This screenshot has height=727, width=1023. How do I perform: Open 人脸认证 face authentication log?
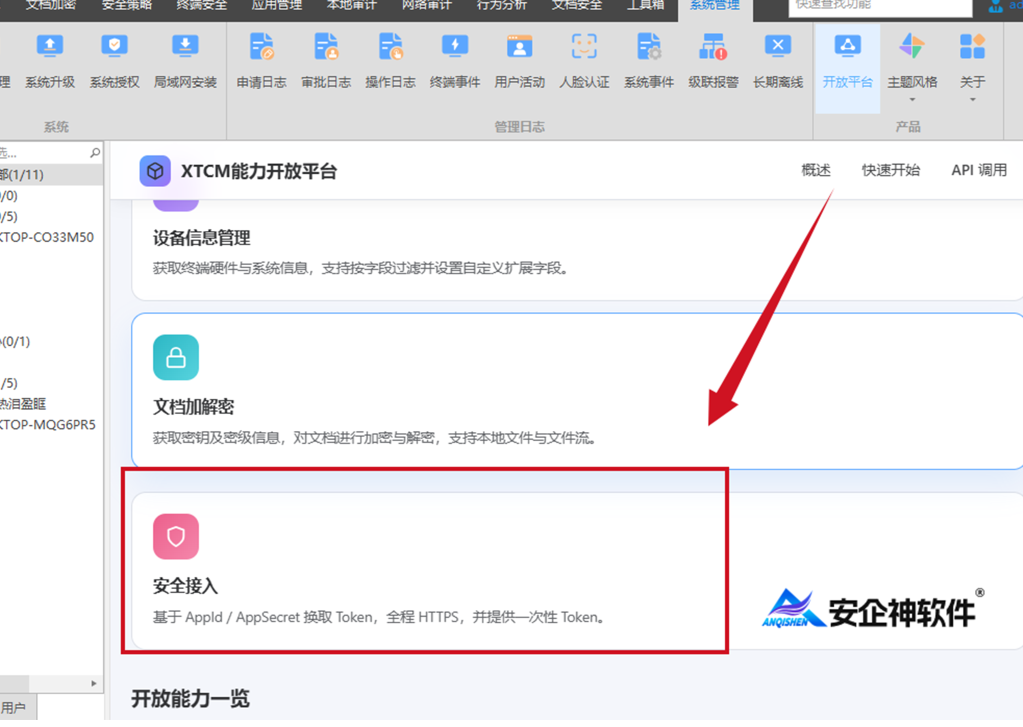click(584, 61)
